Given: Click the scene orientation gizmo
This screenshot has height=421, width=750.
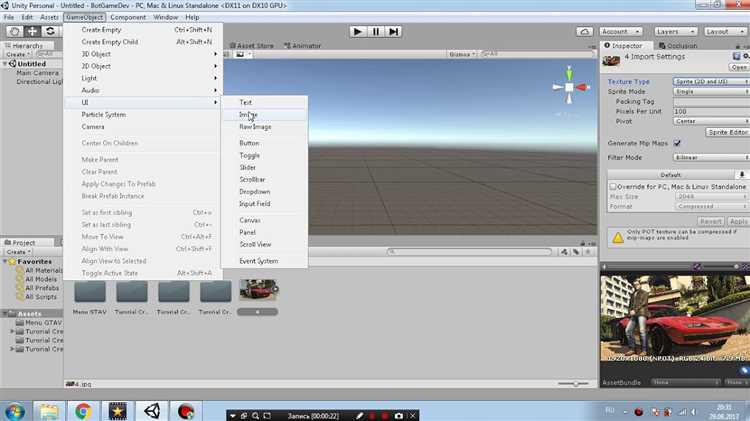Looking at the screenshot, I should coord(569,87).
